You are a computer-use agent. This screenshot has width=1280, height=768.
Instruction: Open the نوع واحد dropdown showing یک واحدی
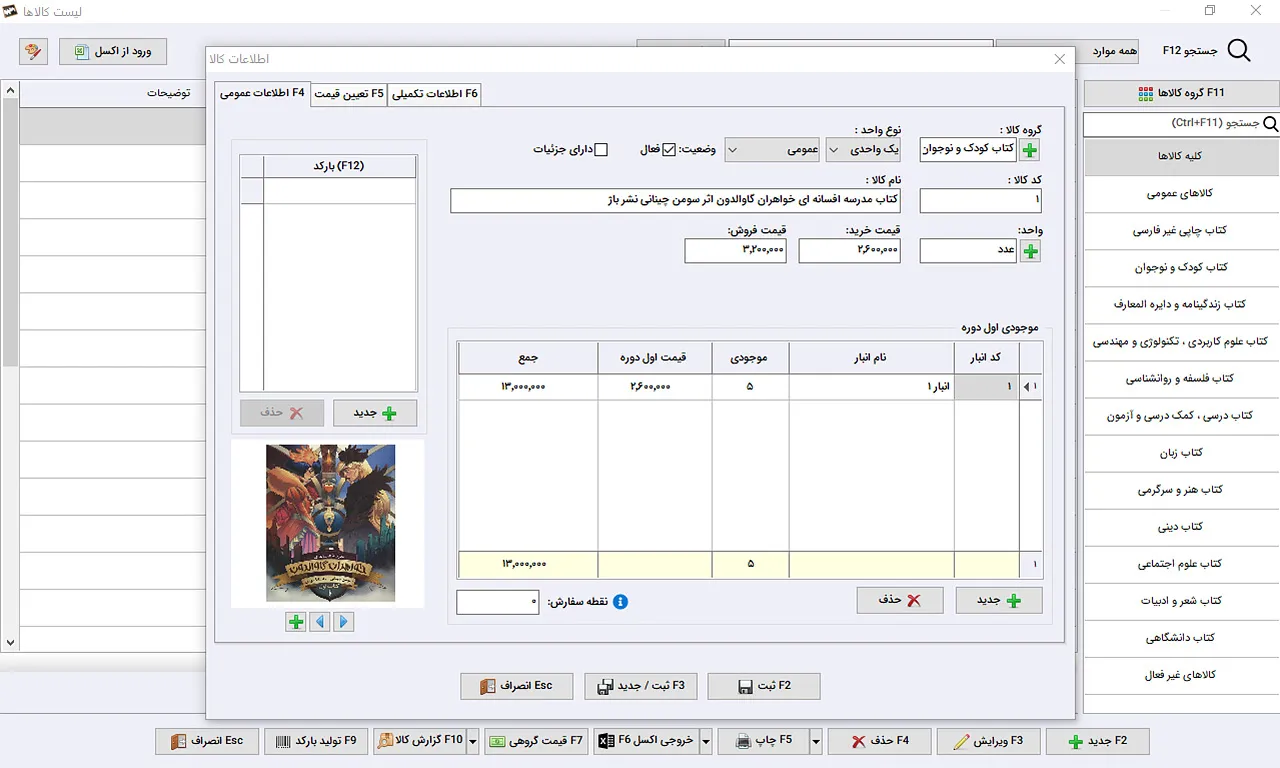coord(863,150)
